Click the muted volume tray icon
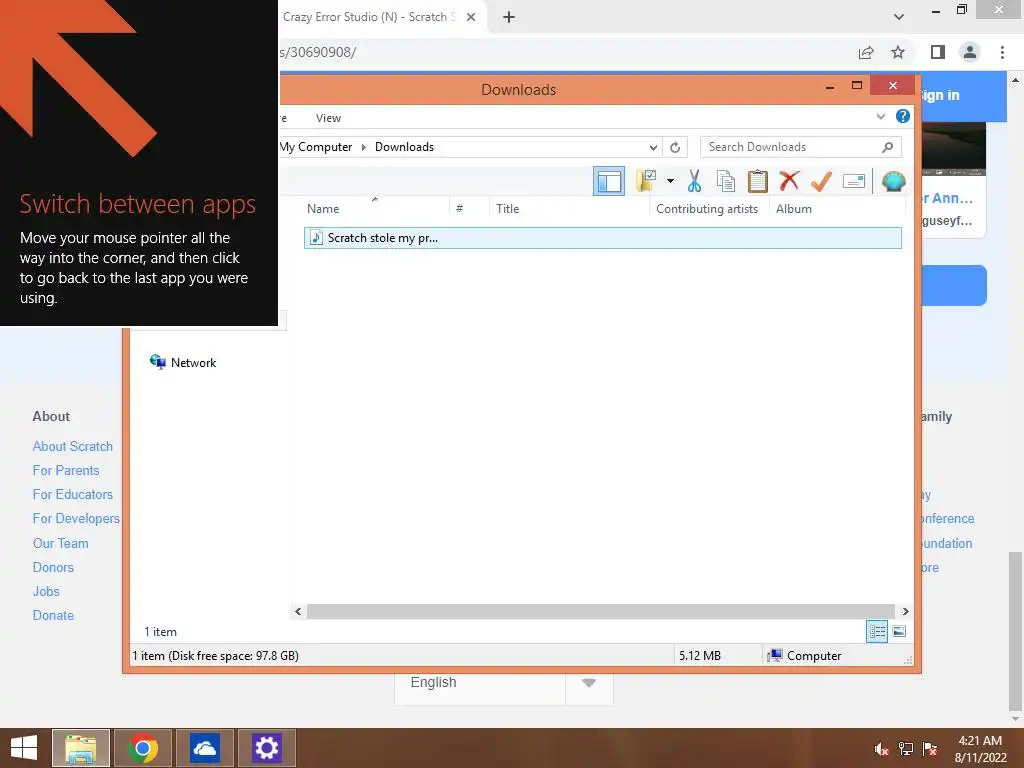The image size is (1024, 768). tap(882, 749)
